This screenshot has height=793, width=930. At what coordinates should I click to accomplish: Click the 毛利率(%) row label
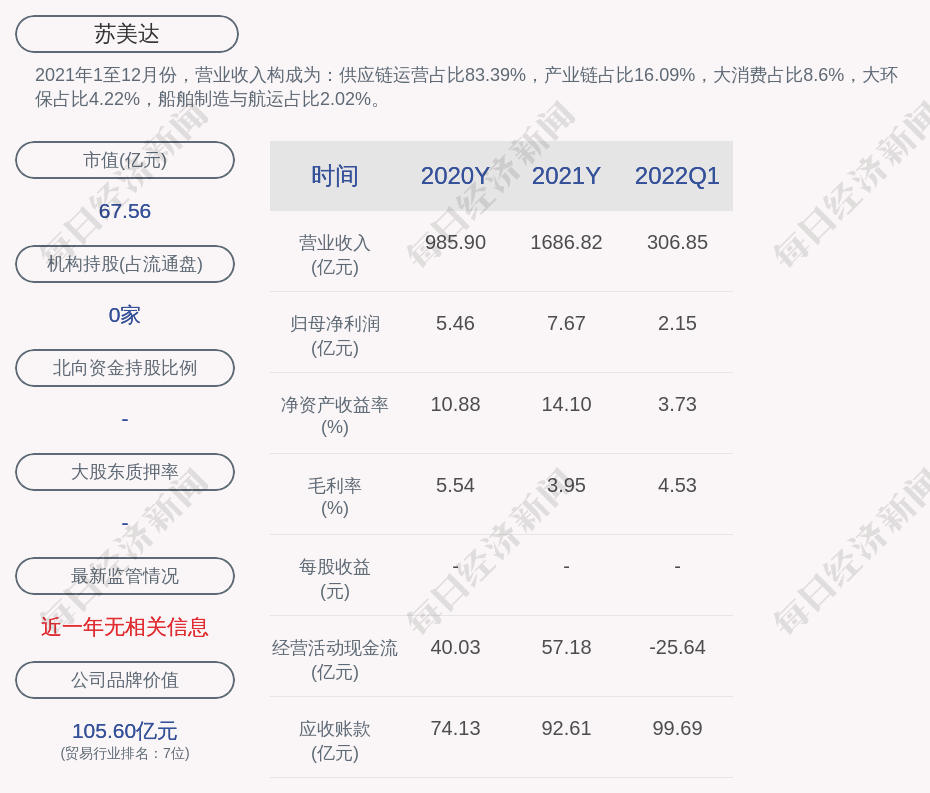coord(335,497)
